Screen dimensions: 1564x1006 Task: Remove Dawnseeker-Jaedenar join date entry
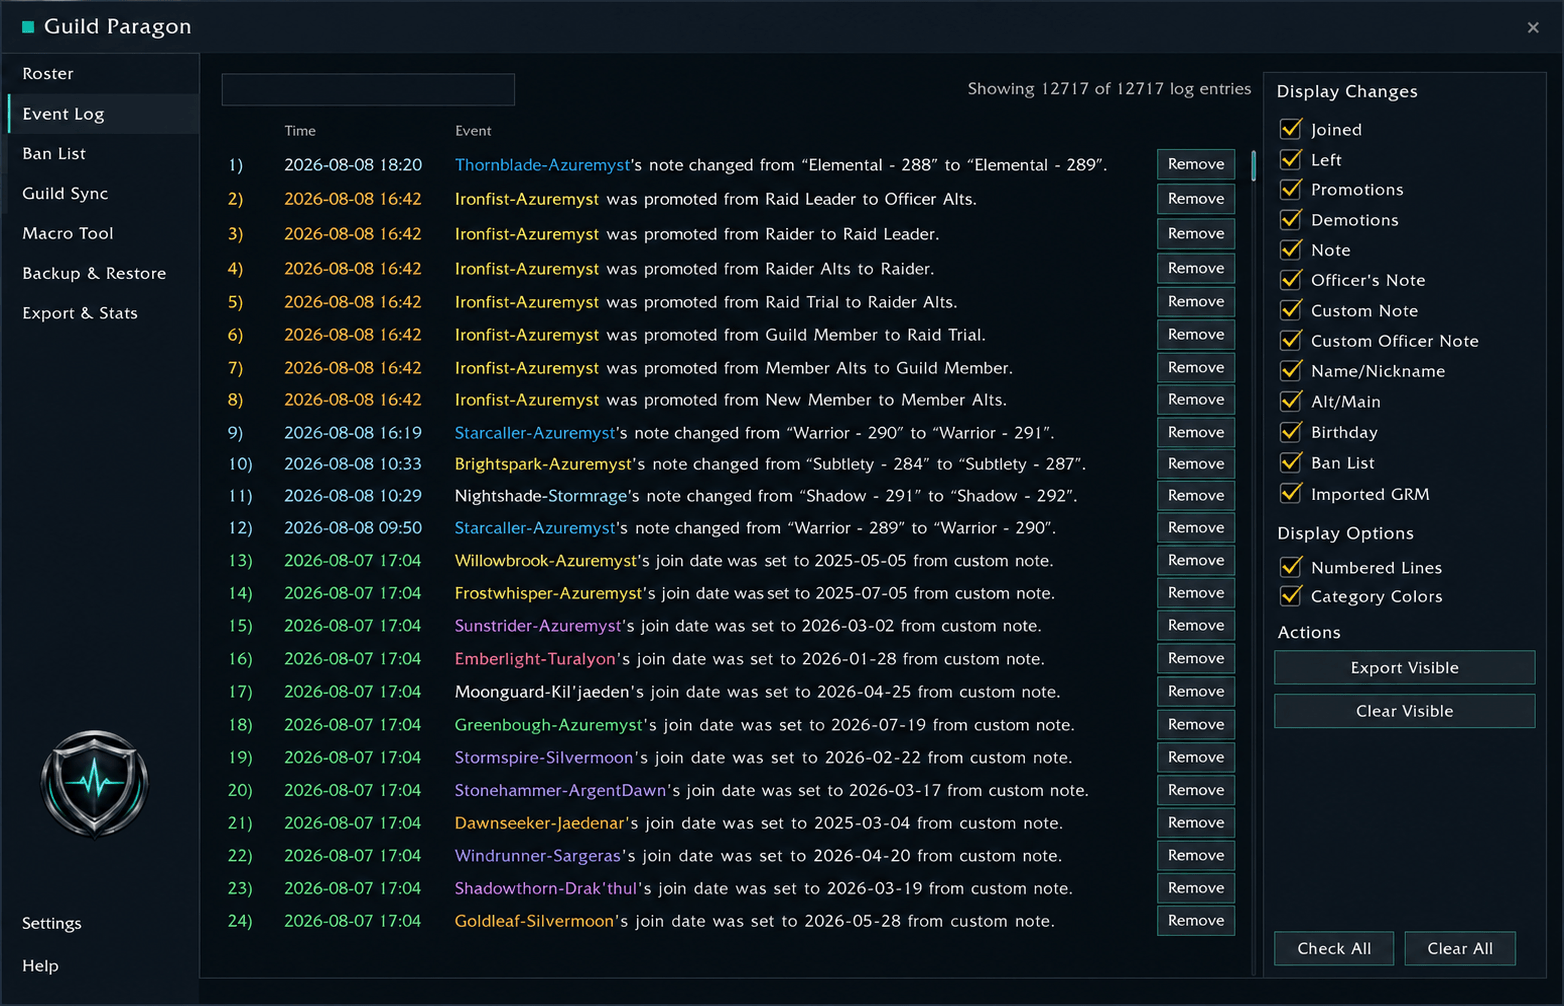pyautogui.click(x=1196, y=822)
